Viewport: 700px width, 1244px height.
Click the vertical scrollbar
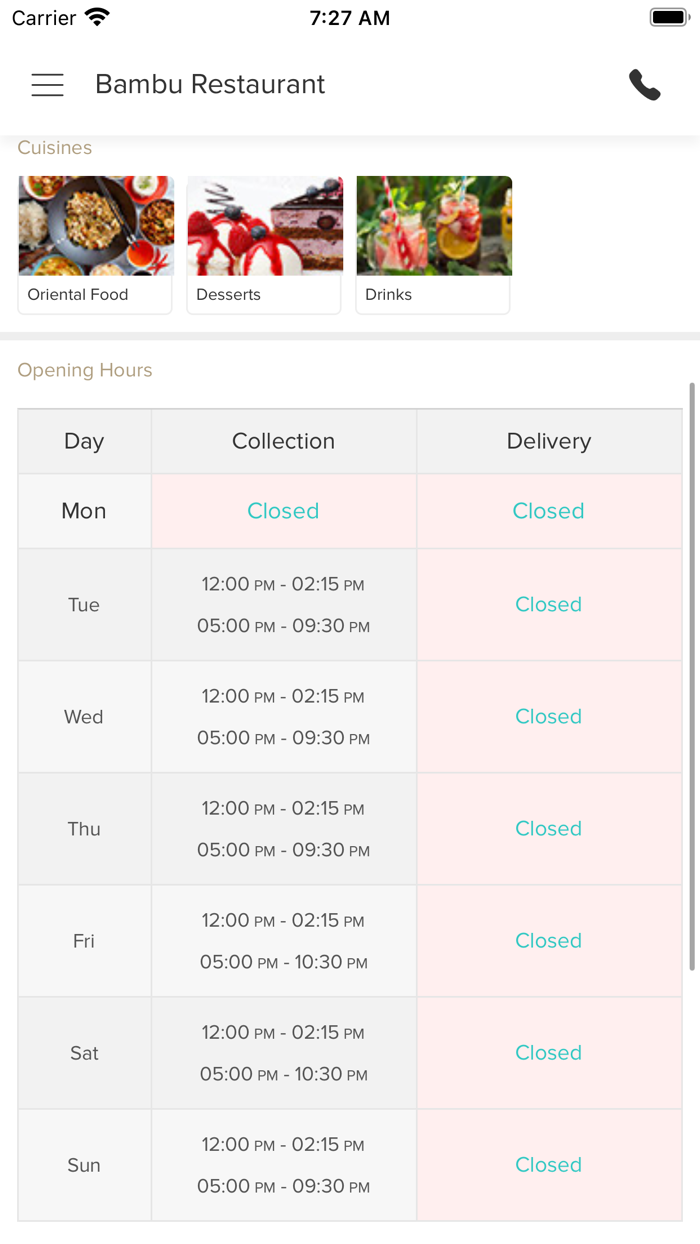pos(692,676)
